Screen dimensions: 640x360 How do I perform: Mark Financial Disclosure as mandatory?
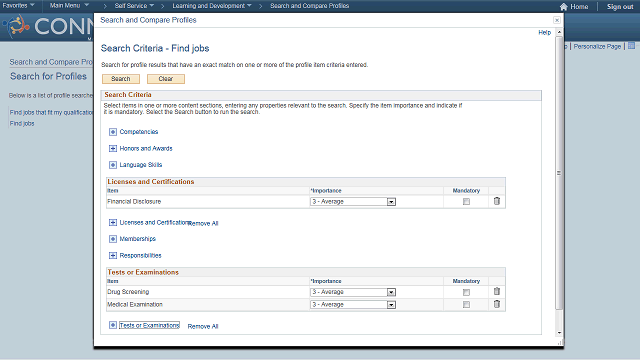click(x=466, y=202)
